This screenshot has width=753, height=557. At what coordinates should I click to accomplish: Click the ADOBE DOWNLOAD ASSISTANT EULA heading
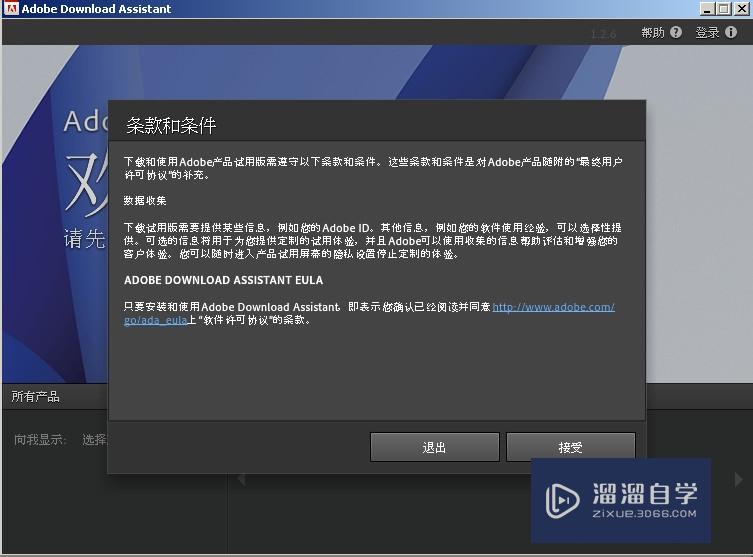[223, 280]
